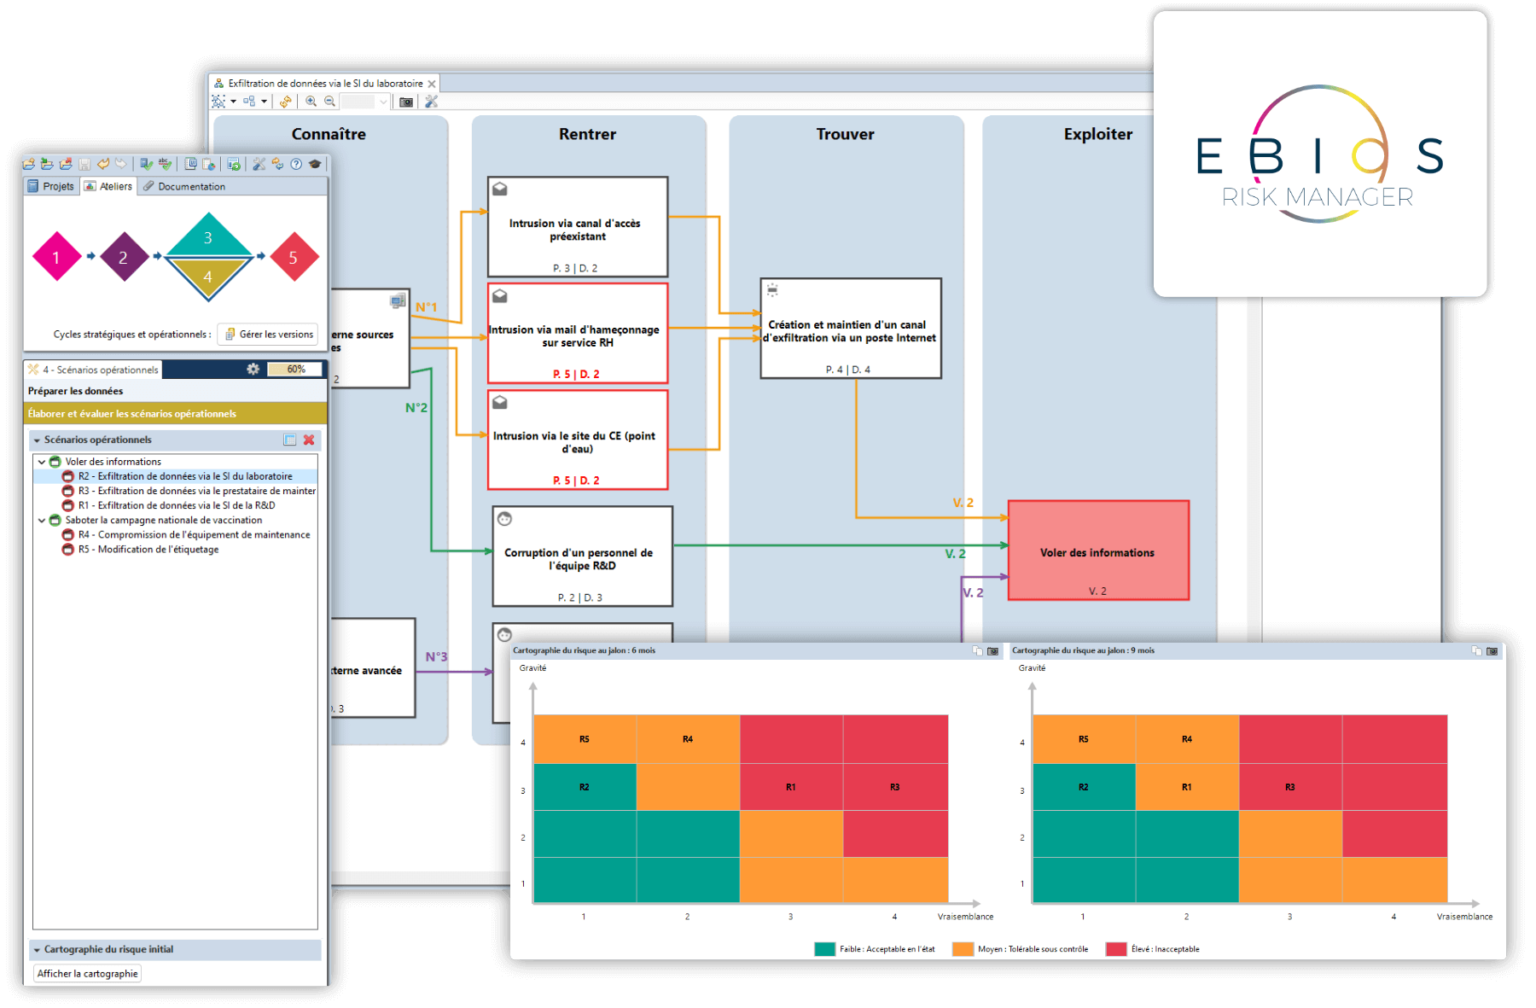Click the Afficher la cartographie button
1536x1008 pixels.
coord(86,973)
